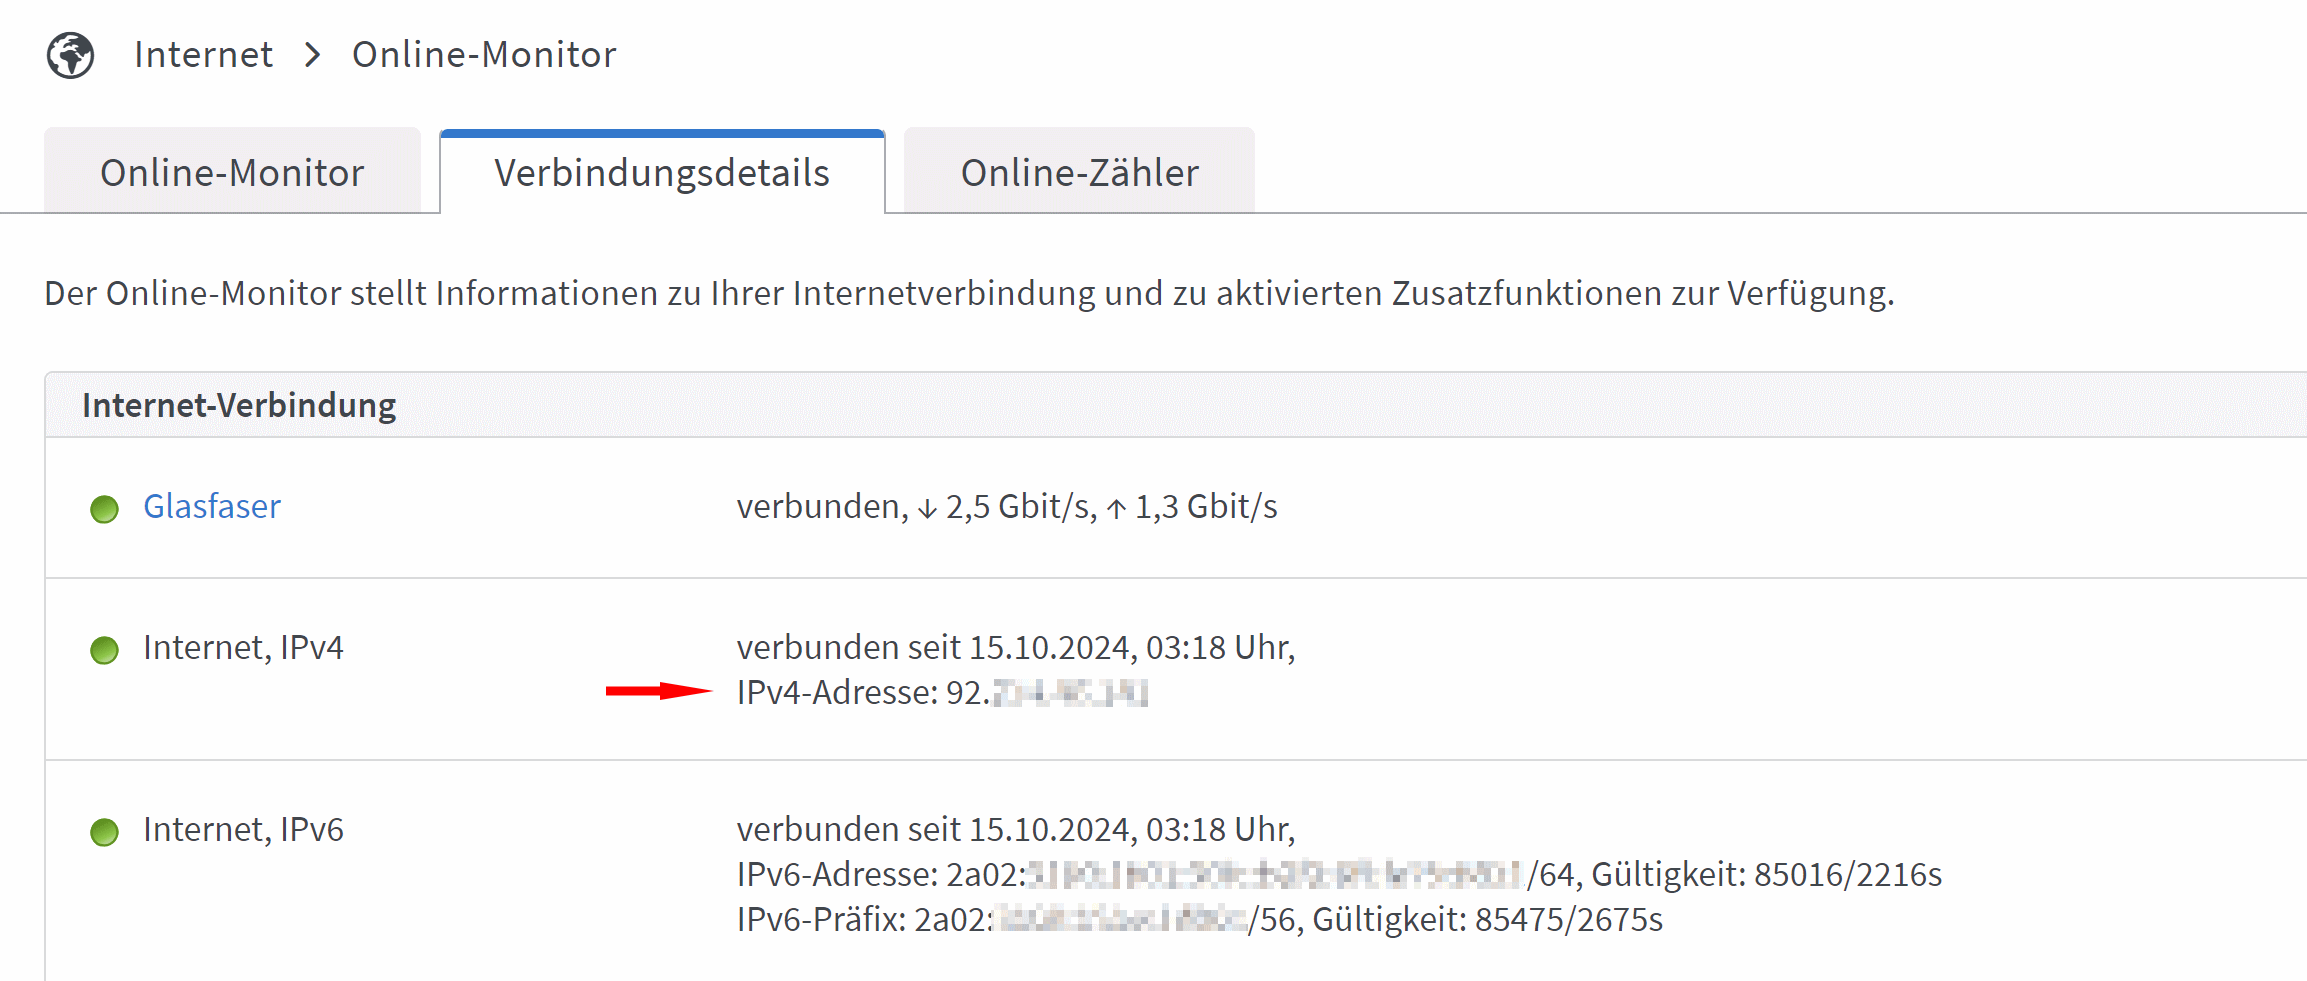Click the Internet-Verbindung section header
The height and width of the screenshot is (981, 2307).
239,405
